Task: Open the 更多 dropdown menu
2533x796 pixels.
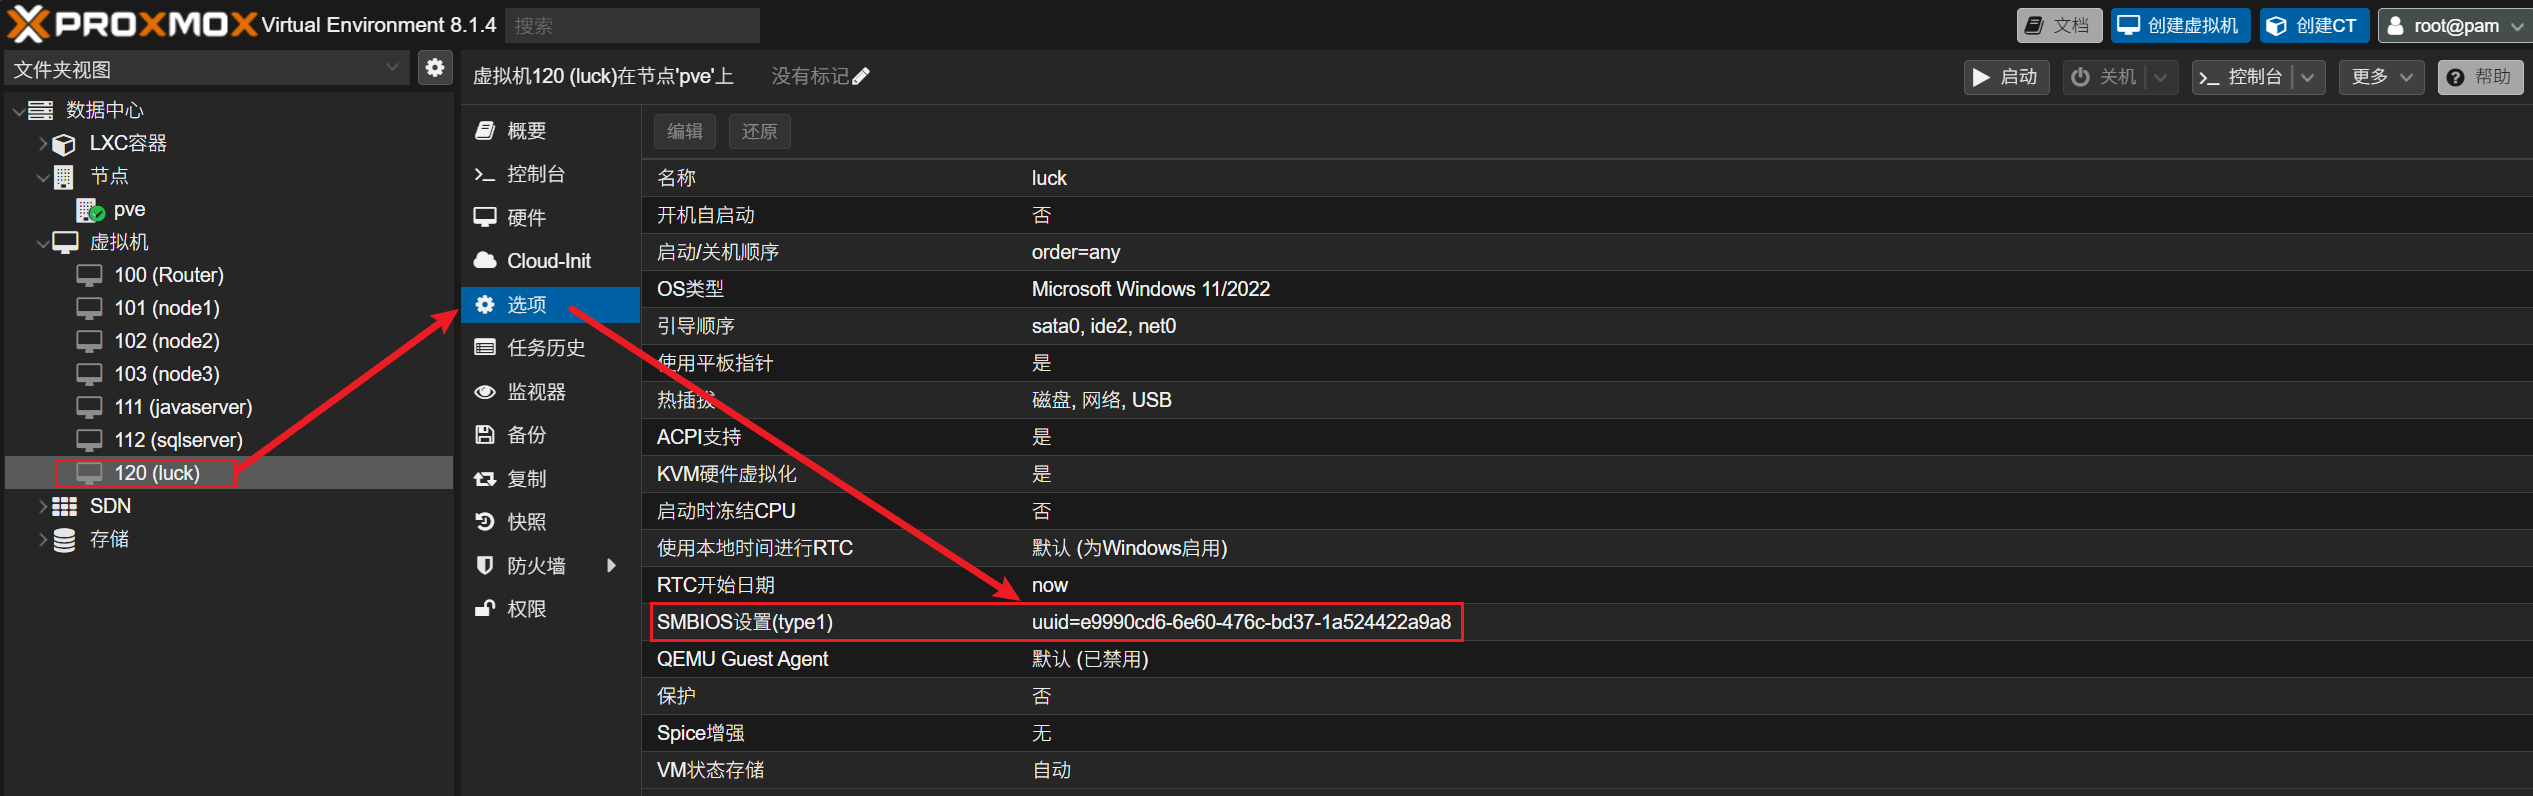Action: [x=2381, y=77]
